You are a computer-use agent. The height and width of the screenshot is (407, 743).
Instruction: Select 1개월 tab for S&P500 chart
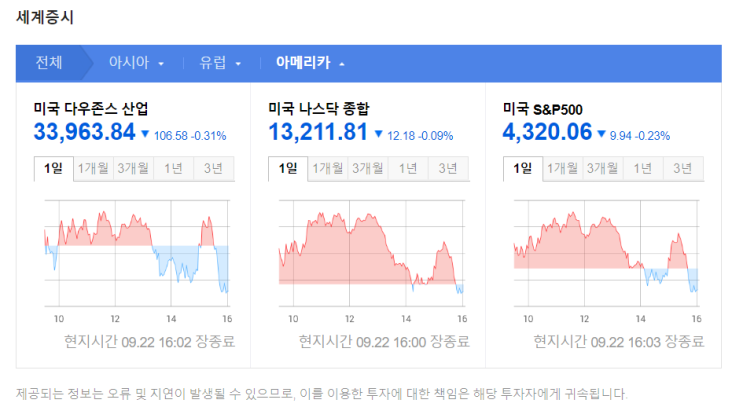point(563,168)
